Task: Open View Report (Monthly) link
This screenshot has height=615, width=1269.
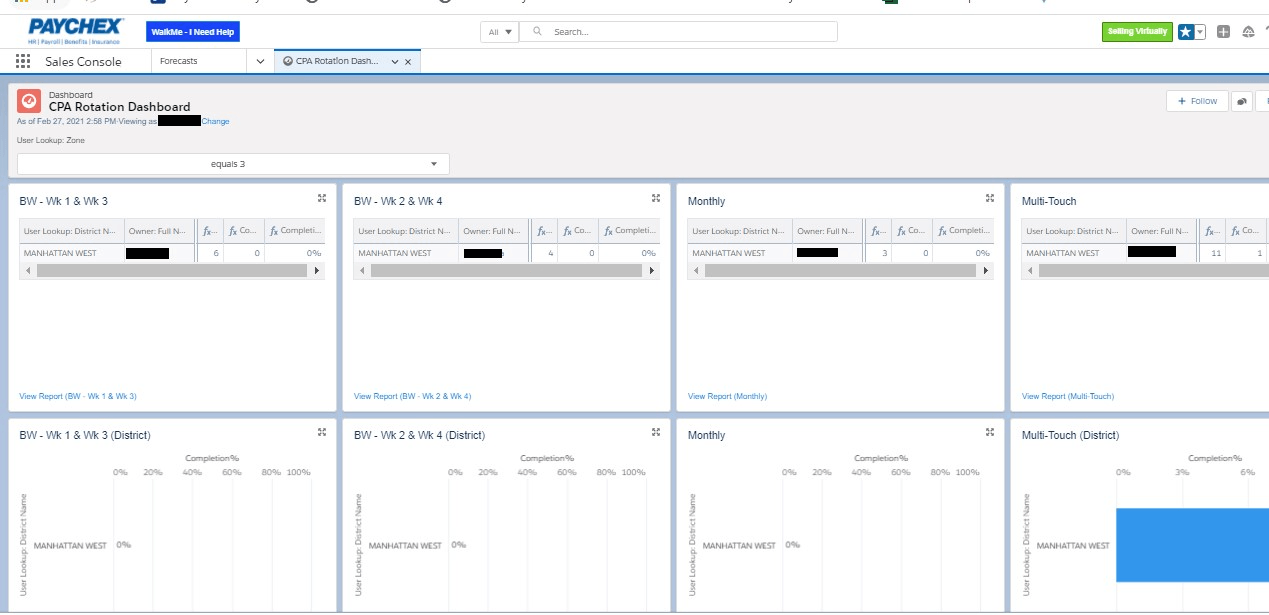Action: (727, 396)
